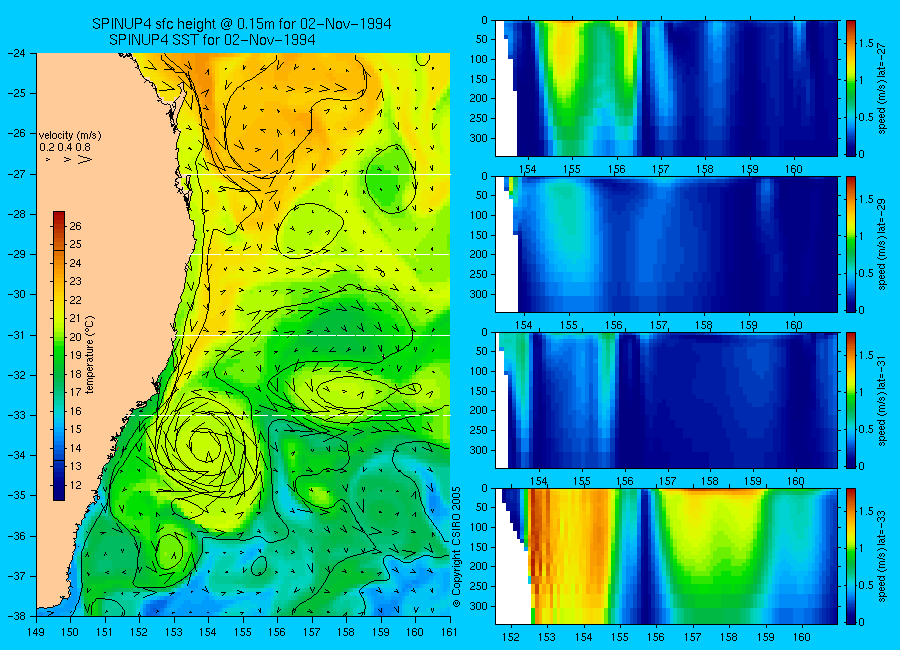Click the '-28' latitude tick on the main map

tap(16, 214)
